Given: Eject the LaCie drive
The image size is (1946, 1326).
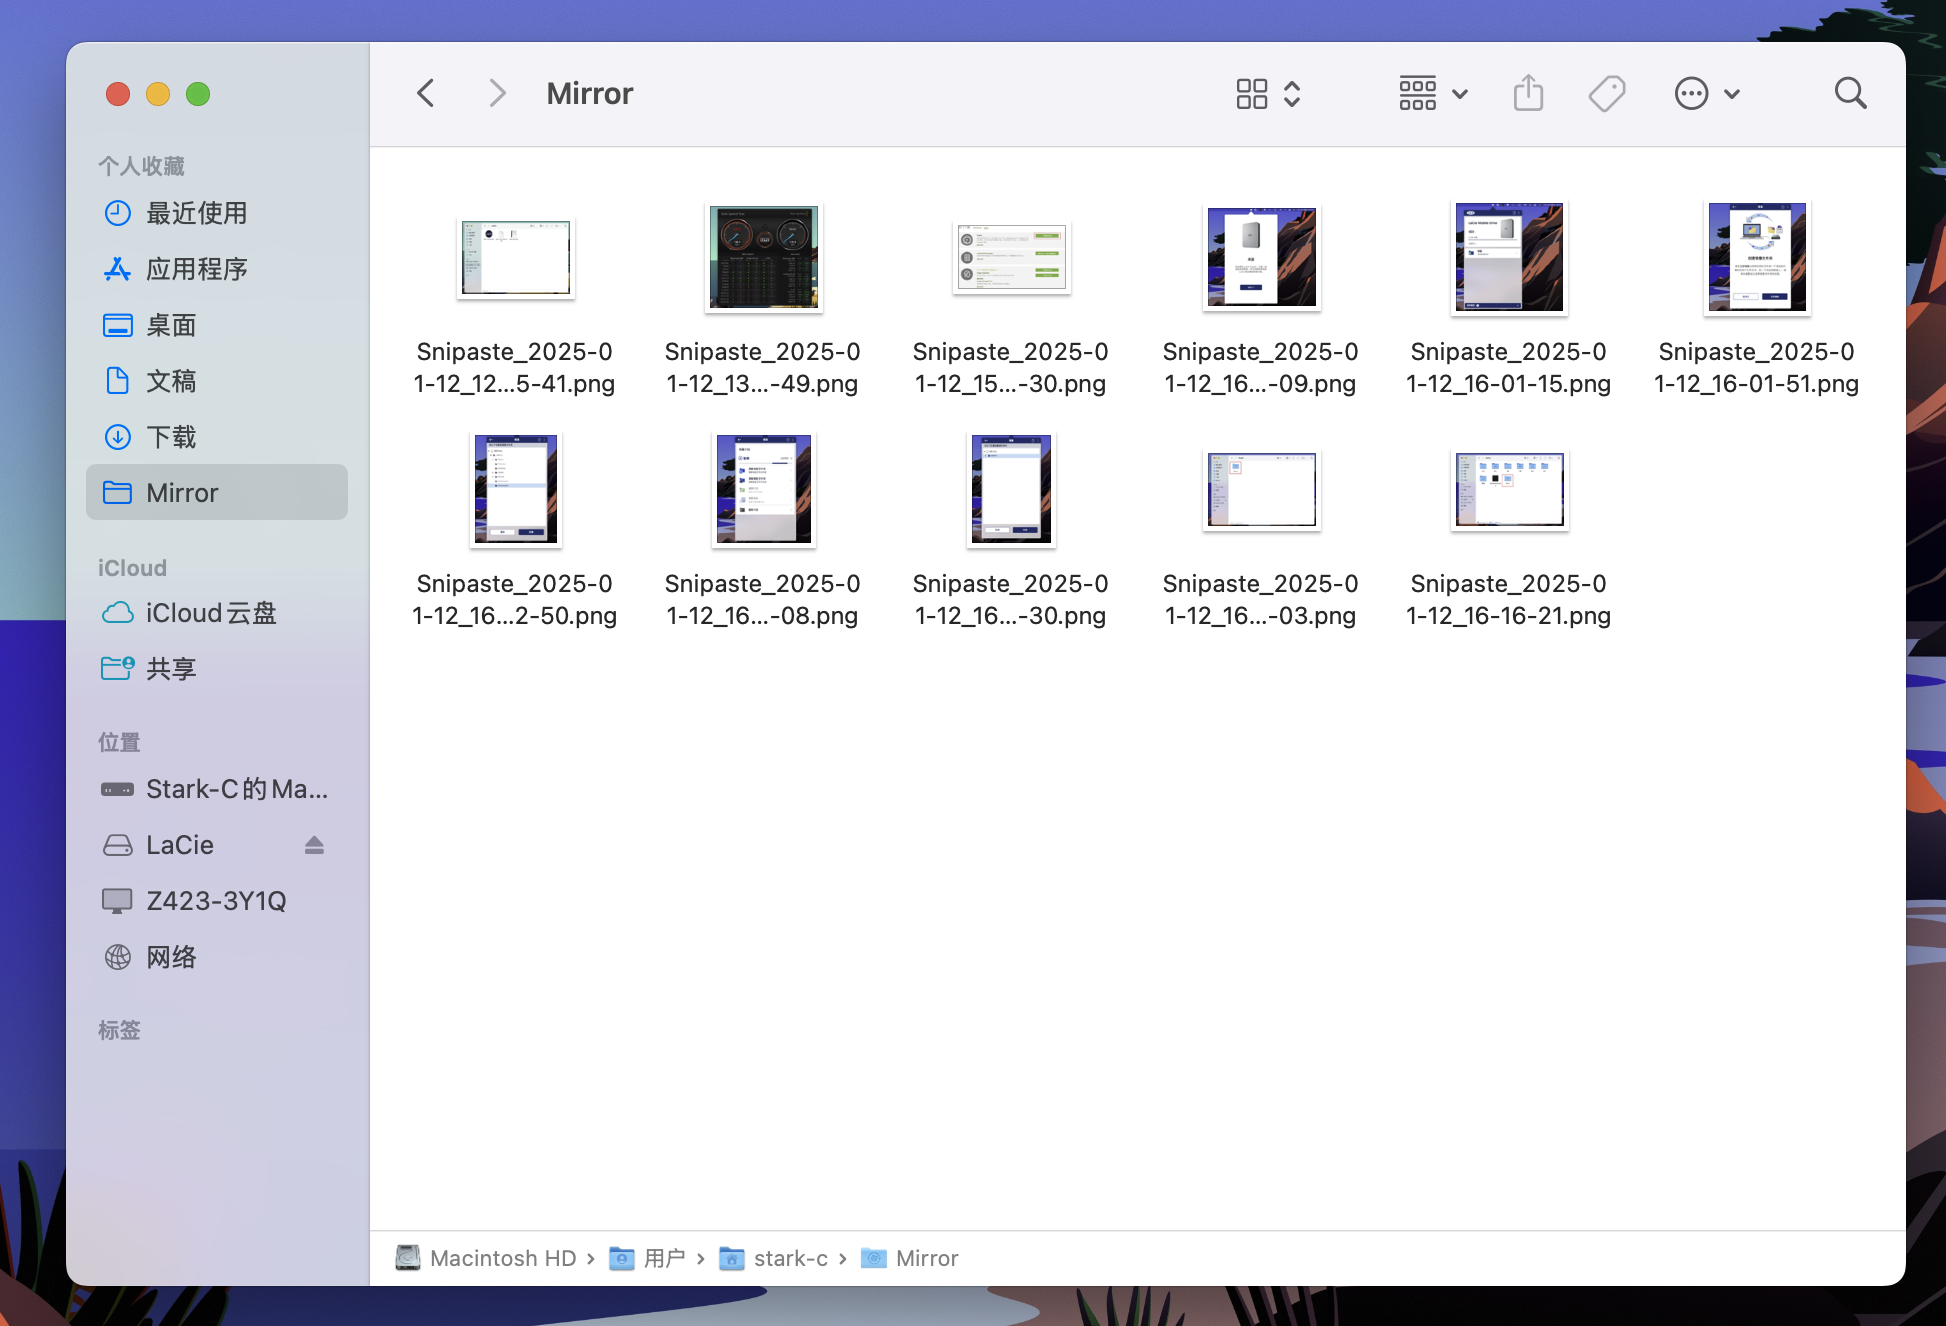Looking at the screenshot, I should coord(314,845).
